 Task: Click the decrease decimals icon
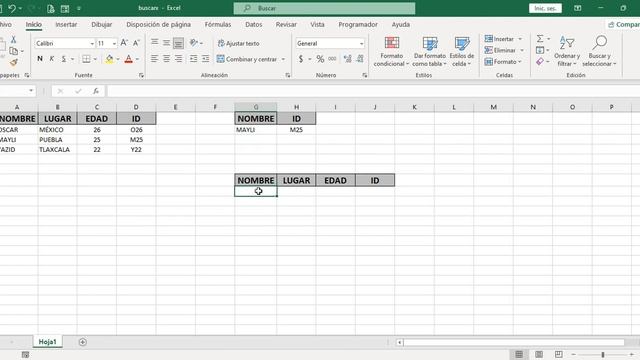pos(360,59)
